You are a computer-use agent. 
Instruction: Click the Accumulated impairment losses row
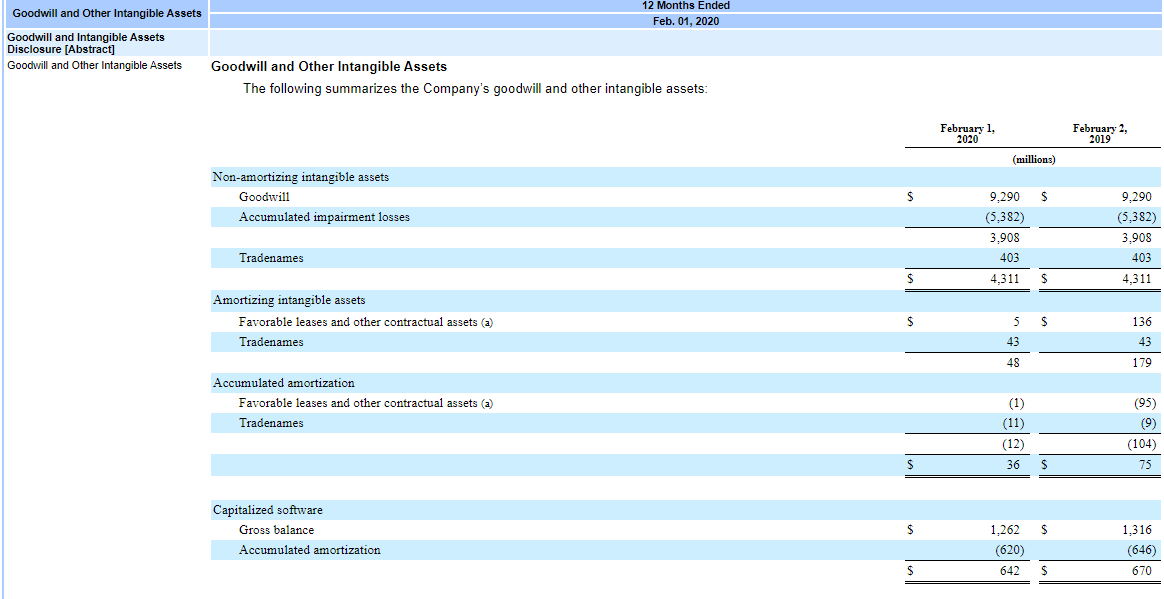(x=325, y=217)
